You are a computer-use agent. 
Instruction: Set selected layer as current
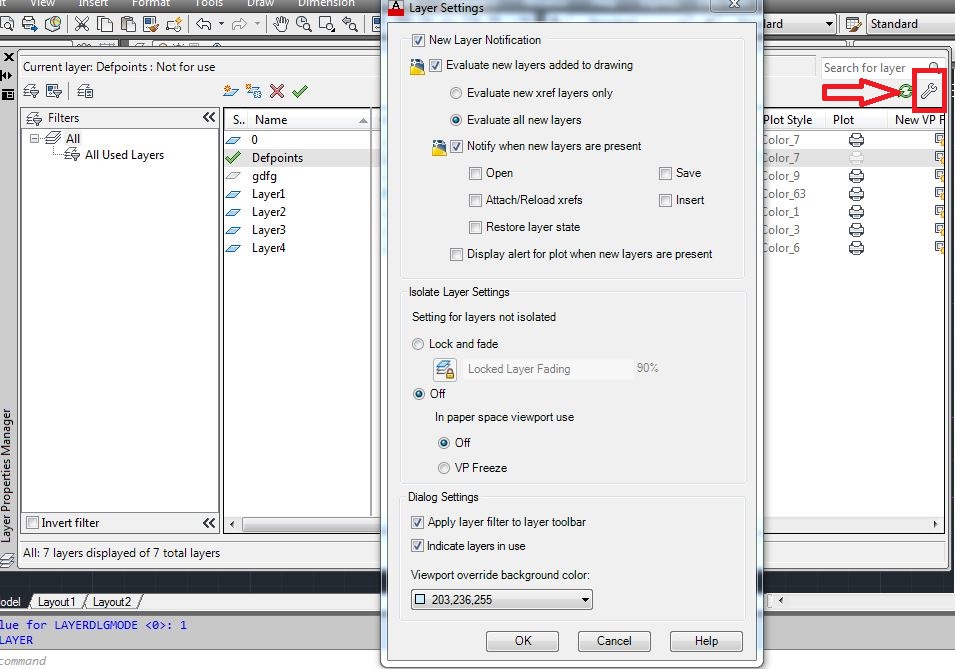point(300,91)
